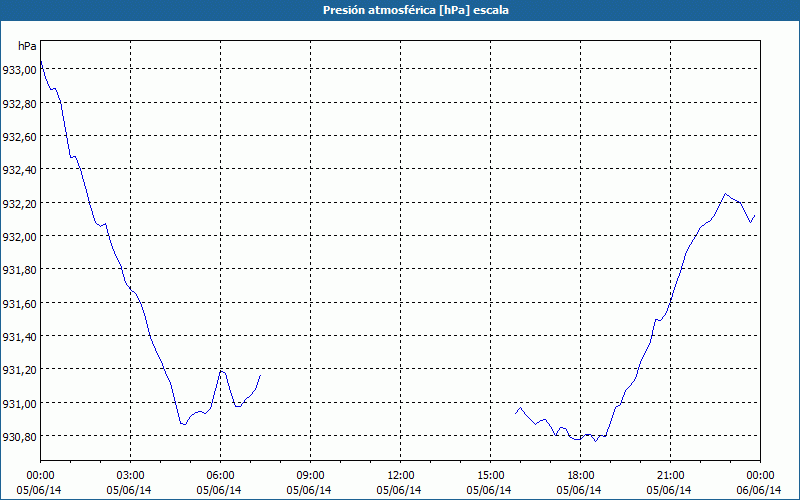Select the 932,40 y-axis value
This screenshot has height=500, width=800.
coord(19,170)
